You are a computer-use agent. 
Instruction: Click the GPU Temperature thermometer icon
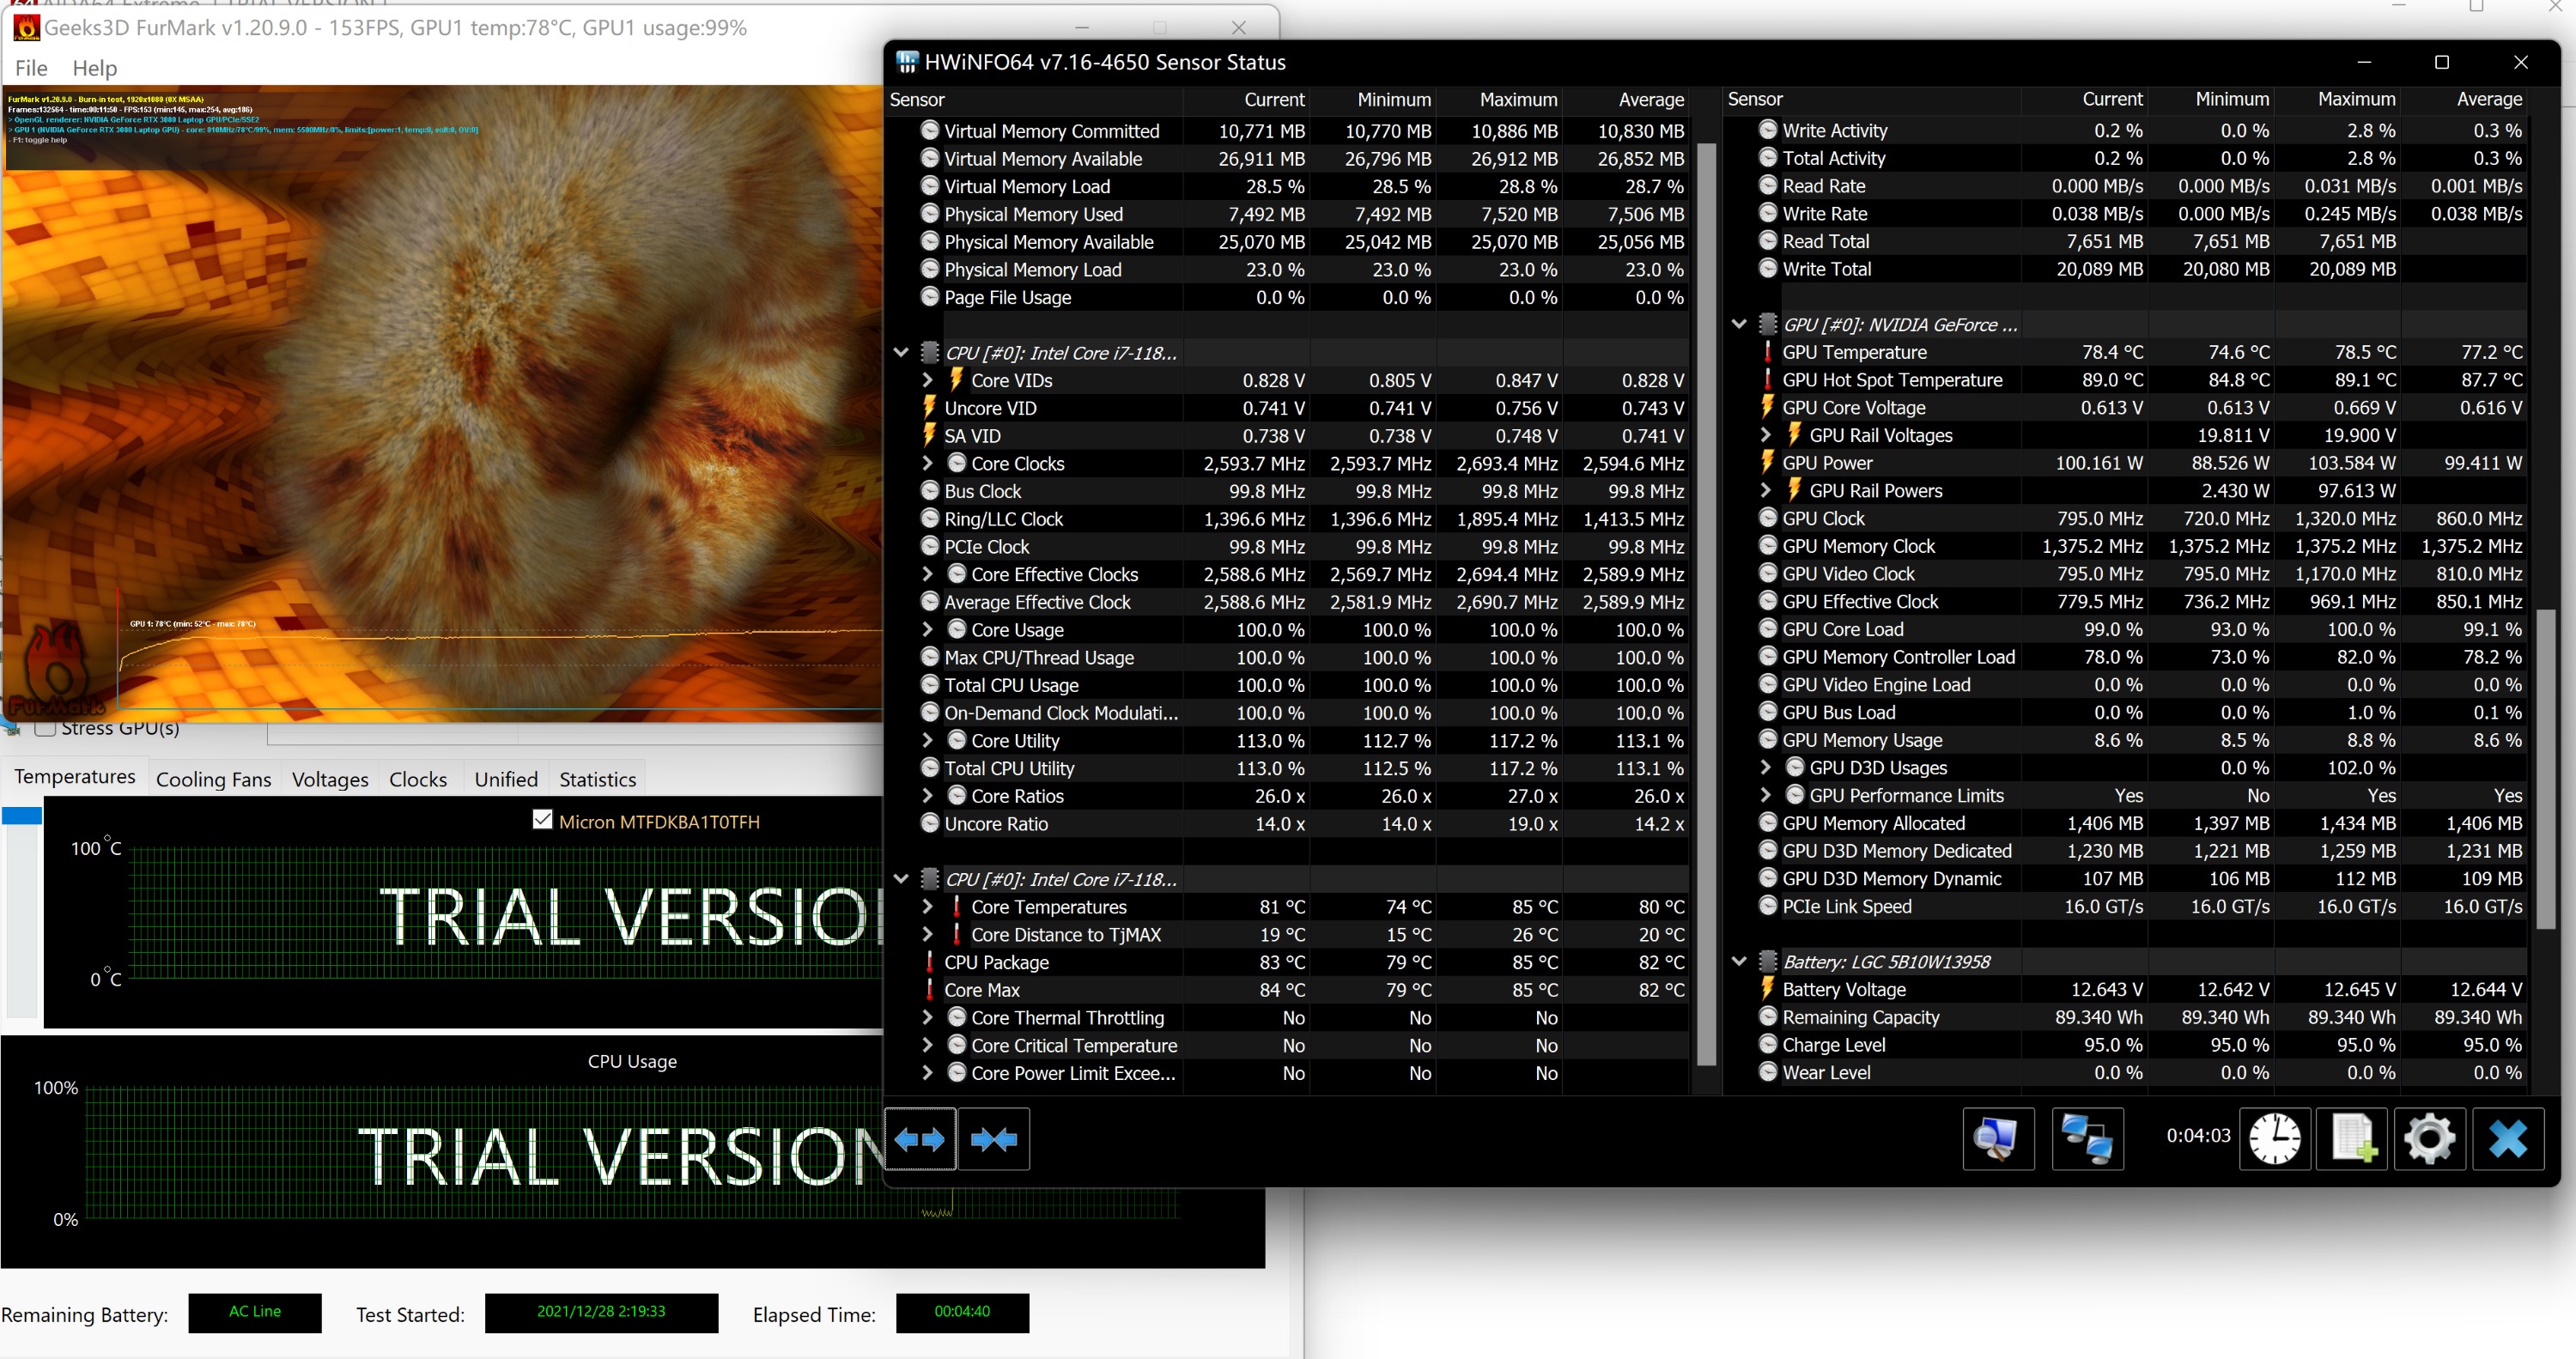1767,352
